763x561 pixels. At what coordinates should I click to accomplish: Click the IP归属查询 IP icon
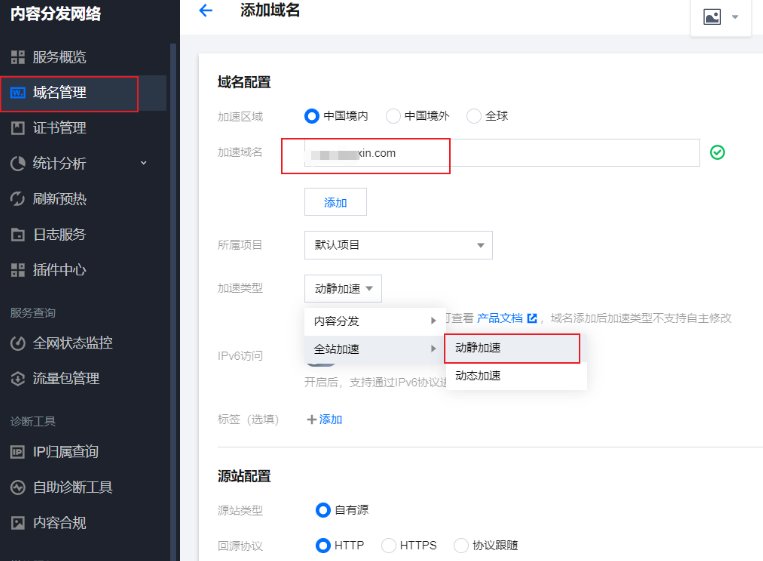point(18,452)
